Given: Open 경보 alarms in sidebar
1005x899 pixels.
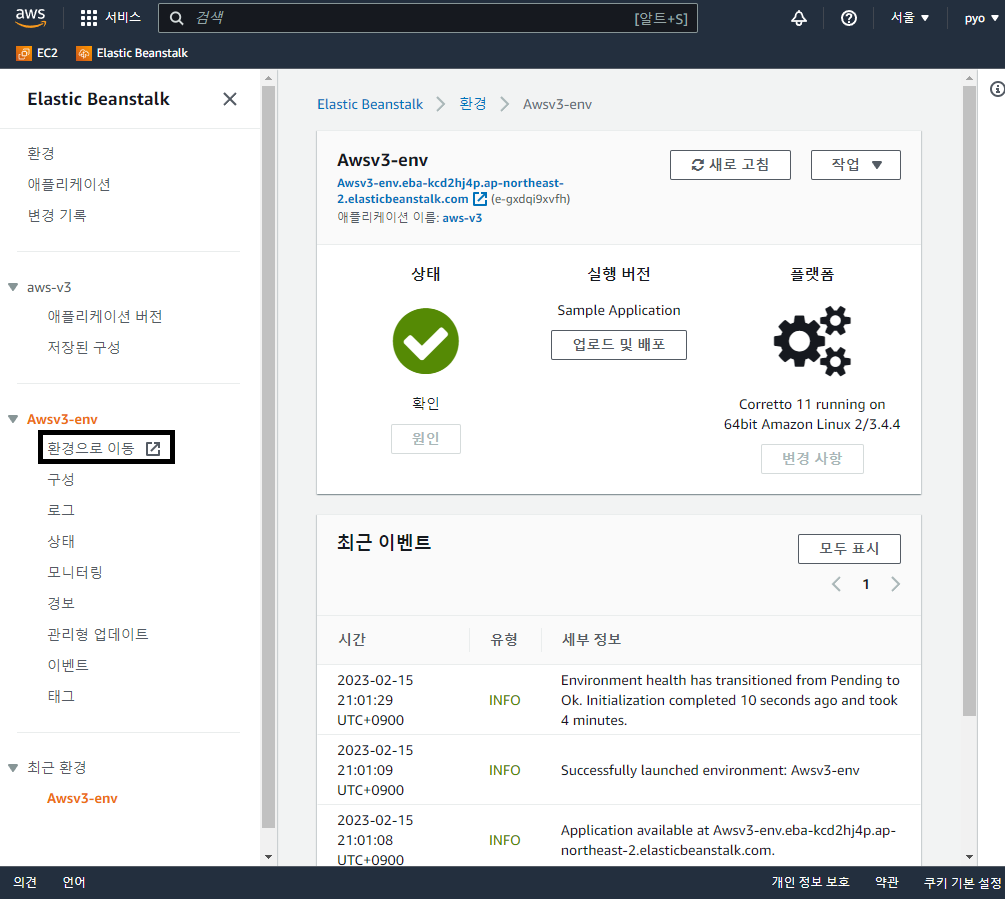Looking at the screenshot, I should point(61,603).
